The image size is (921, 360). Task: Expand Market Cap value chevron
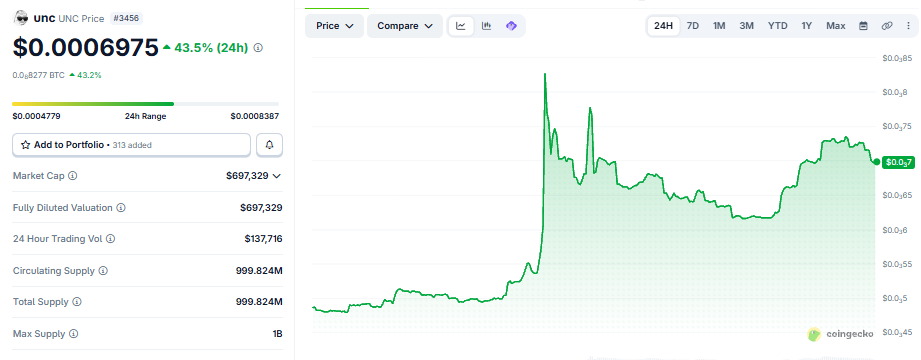pyautogui.click(x=277, y=176)
